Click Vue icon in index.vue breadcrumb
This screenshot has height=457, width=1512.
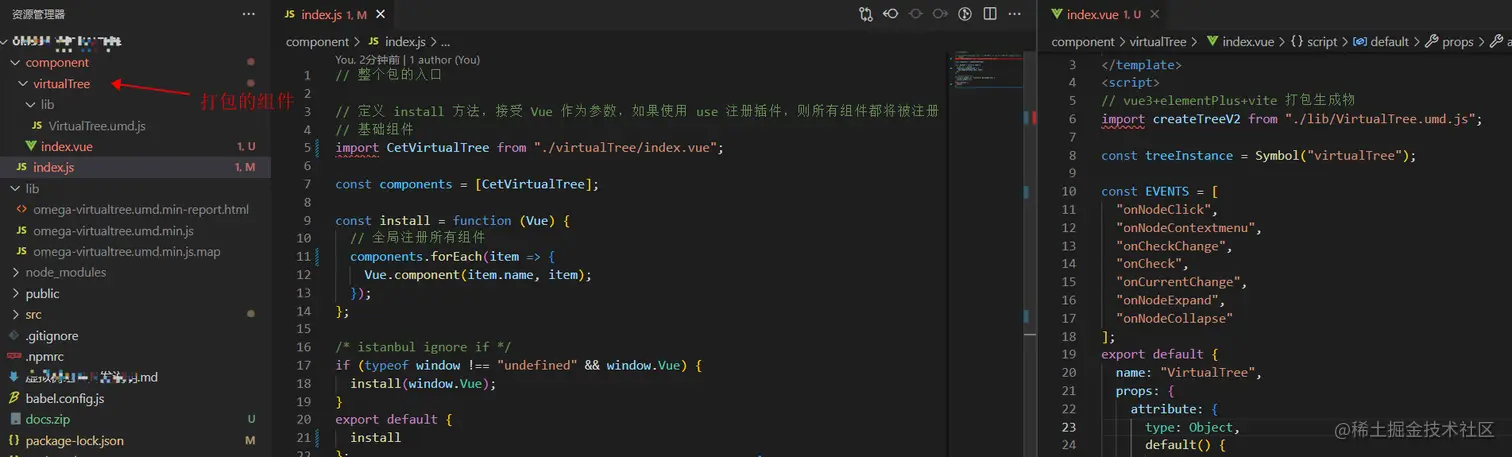pos(1212,42)
